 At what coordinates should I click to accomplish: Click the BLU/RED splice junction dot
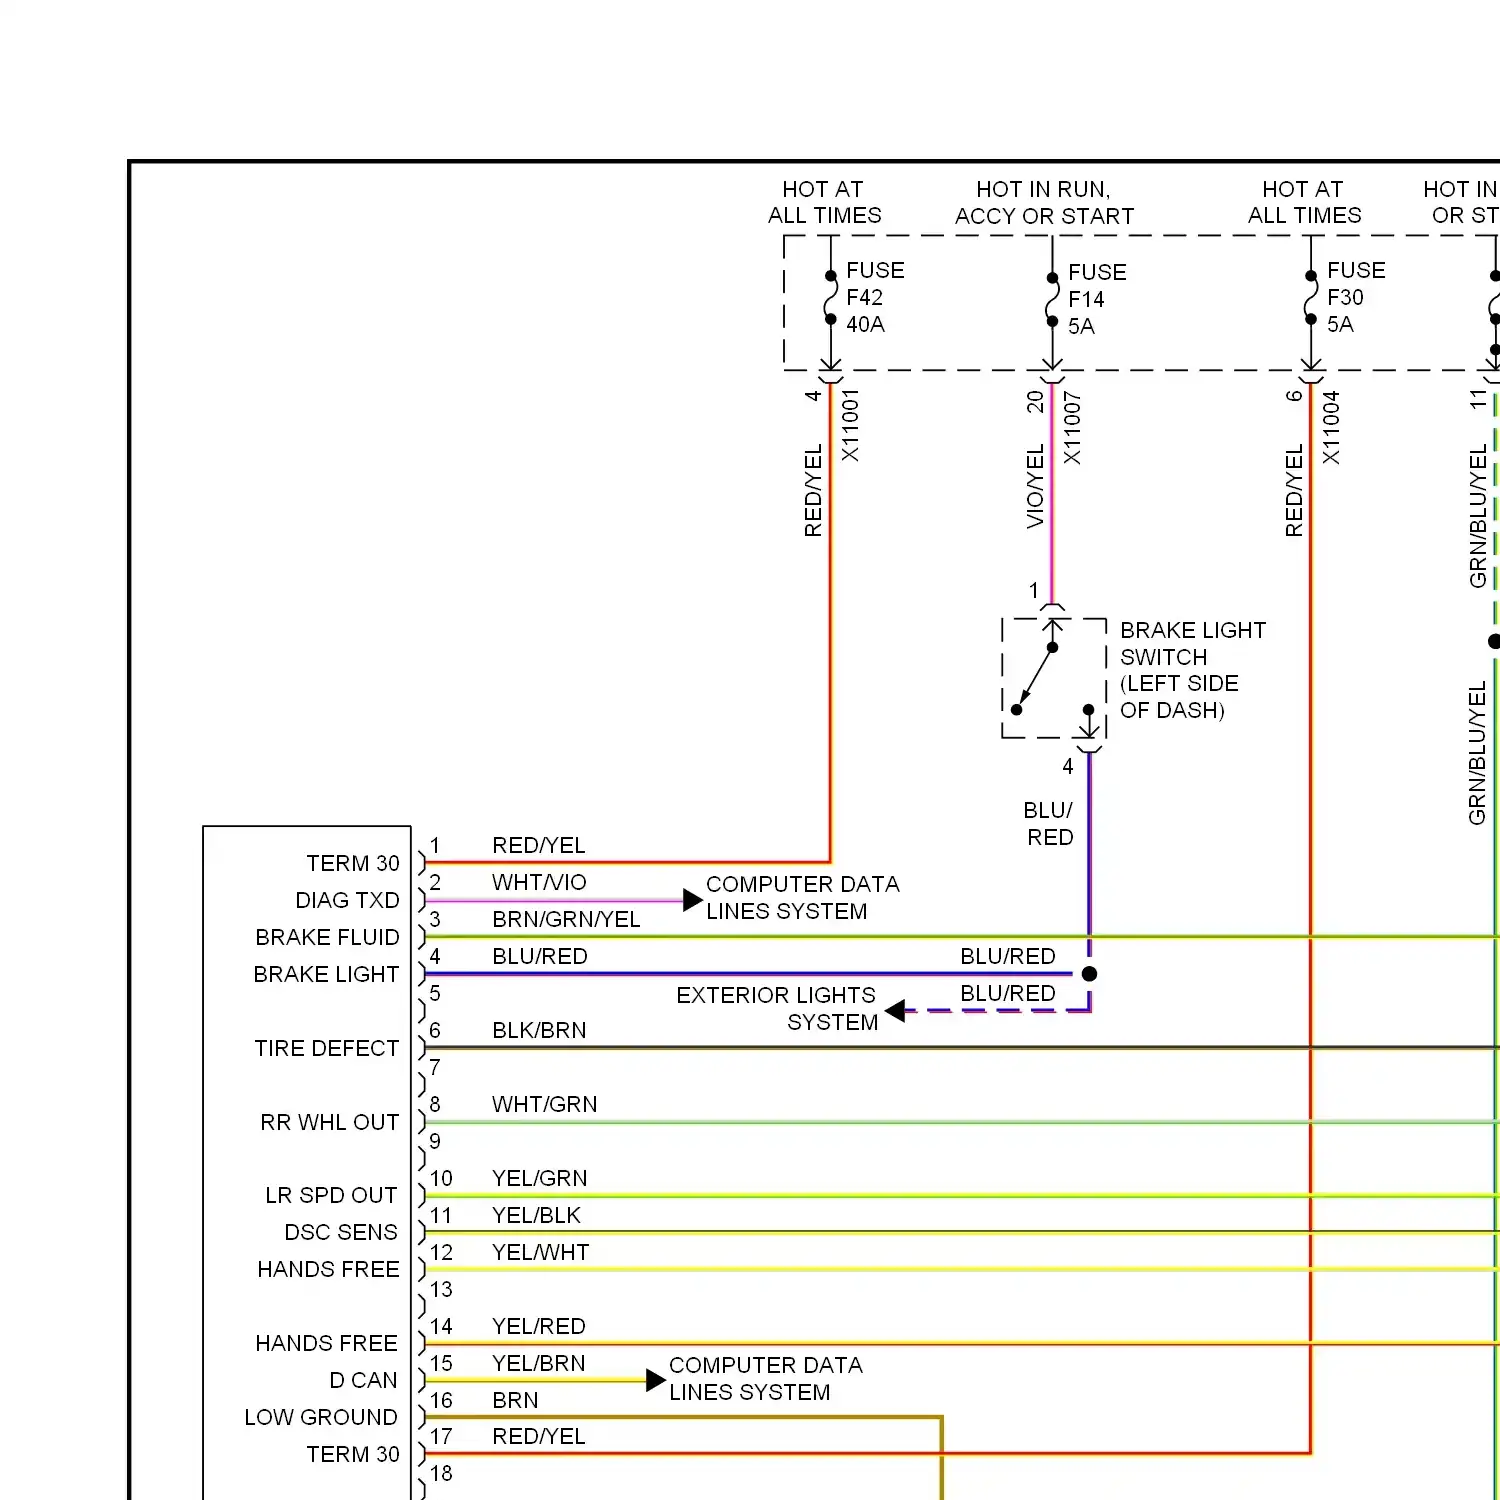[1090, 974]
